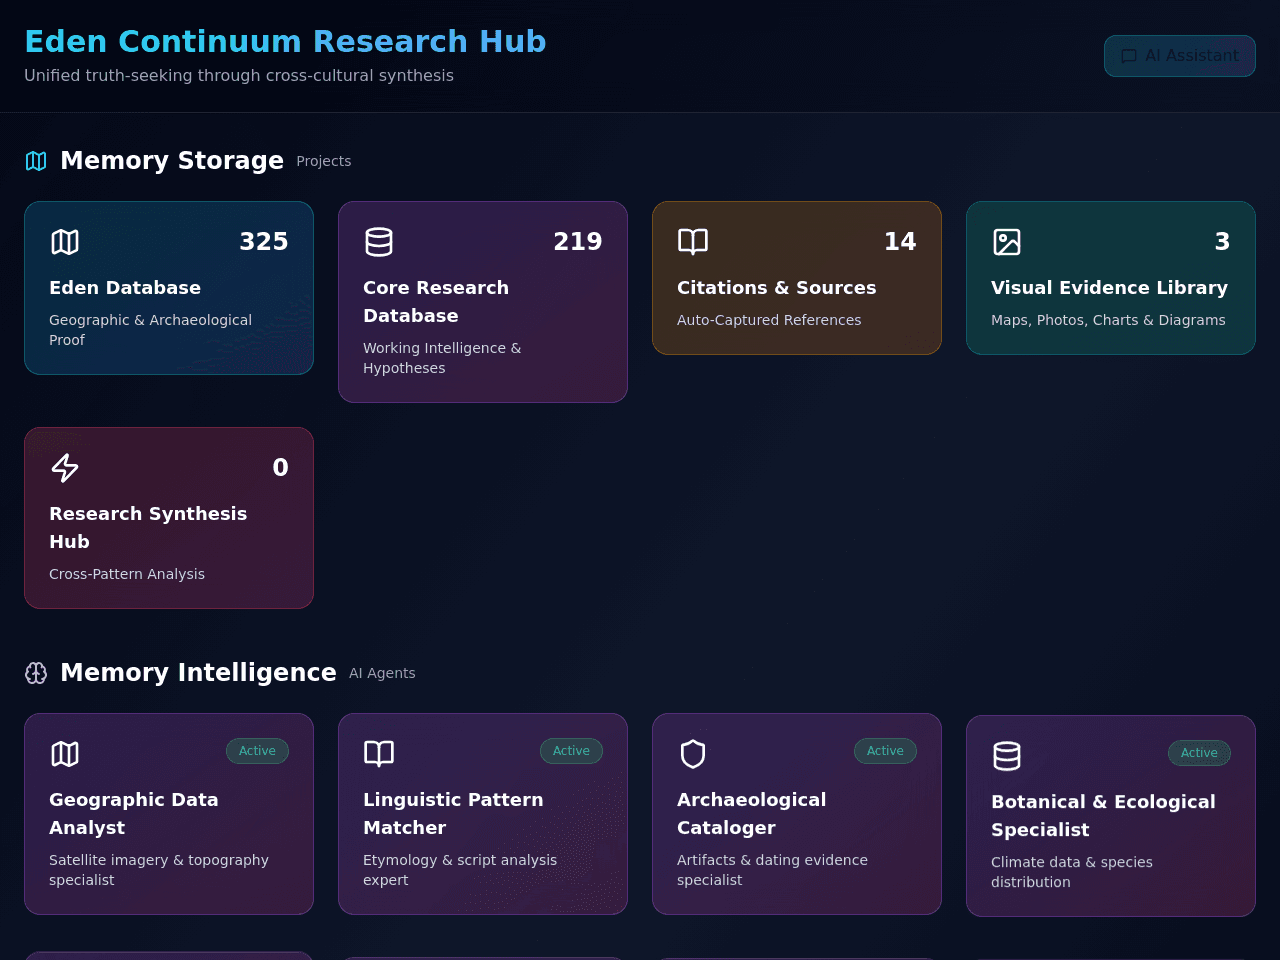Click the 3 count on Visual Evidence Library
Screen dimensions: 1280x960
1222,242
